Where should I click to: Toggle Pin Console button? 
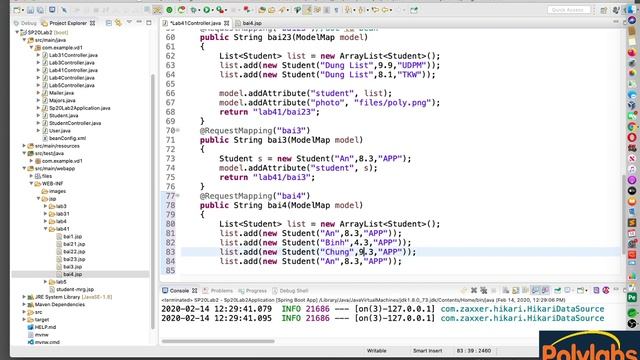(557, 290)
